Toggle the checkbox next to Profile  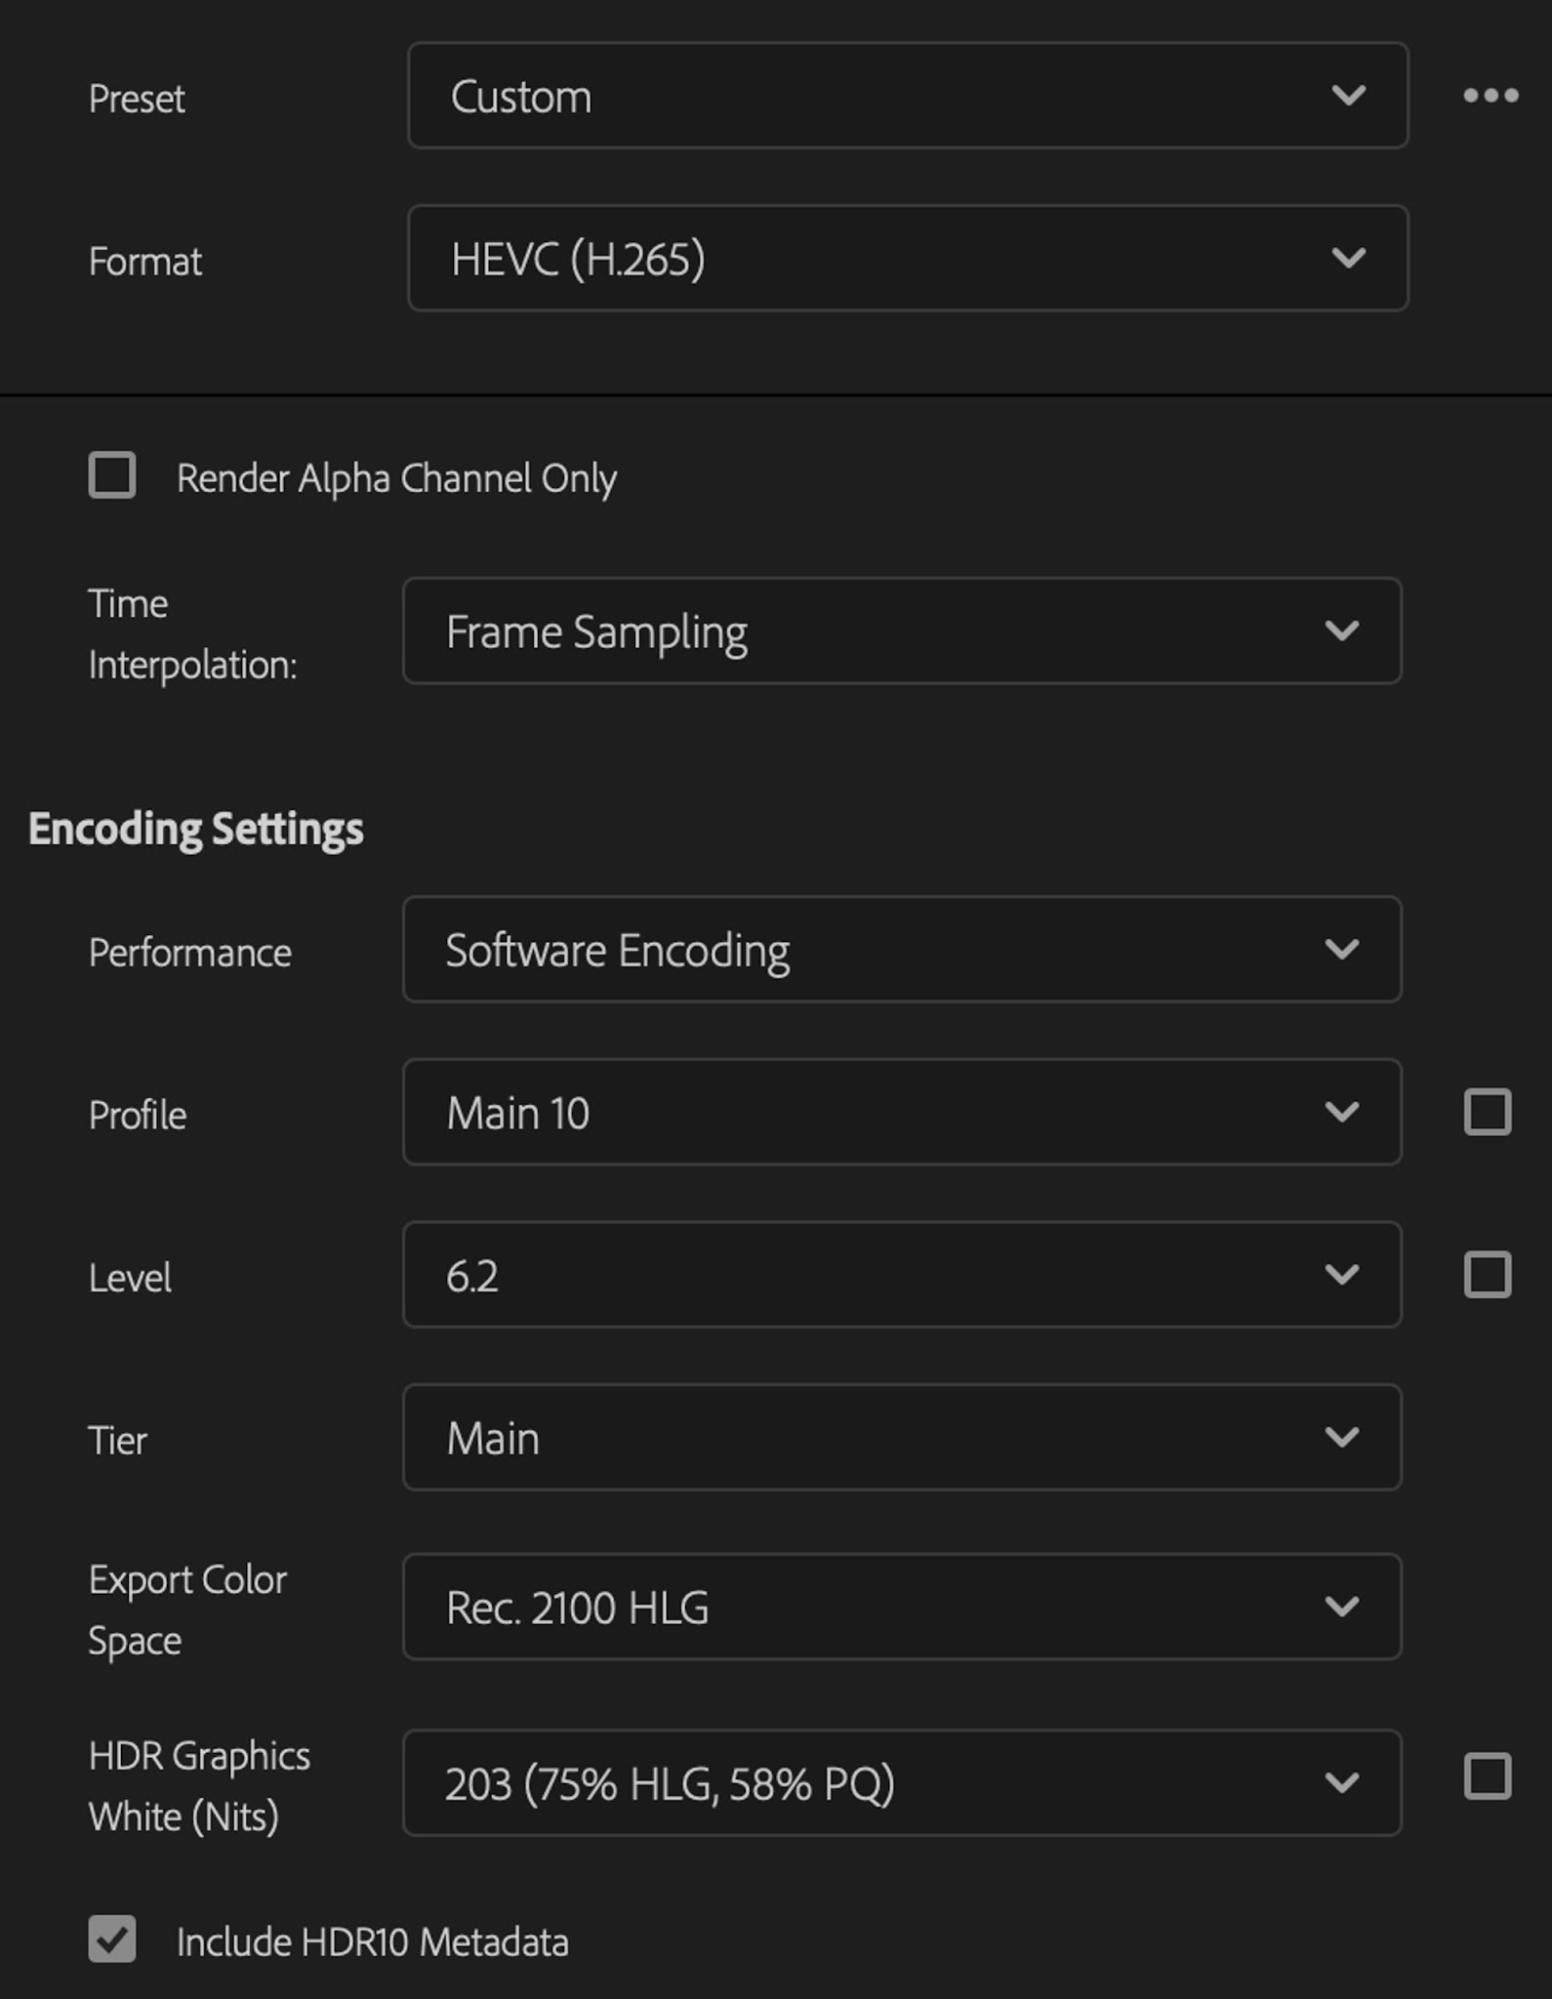(1487, 1112)
